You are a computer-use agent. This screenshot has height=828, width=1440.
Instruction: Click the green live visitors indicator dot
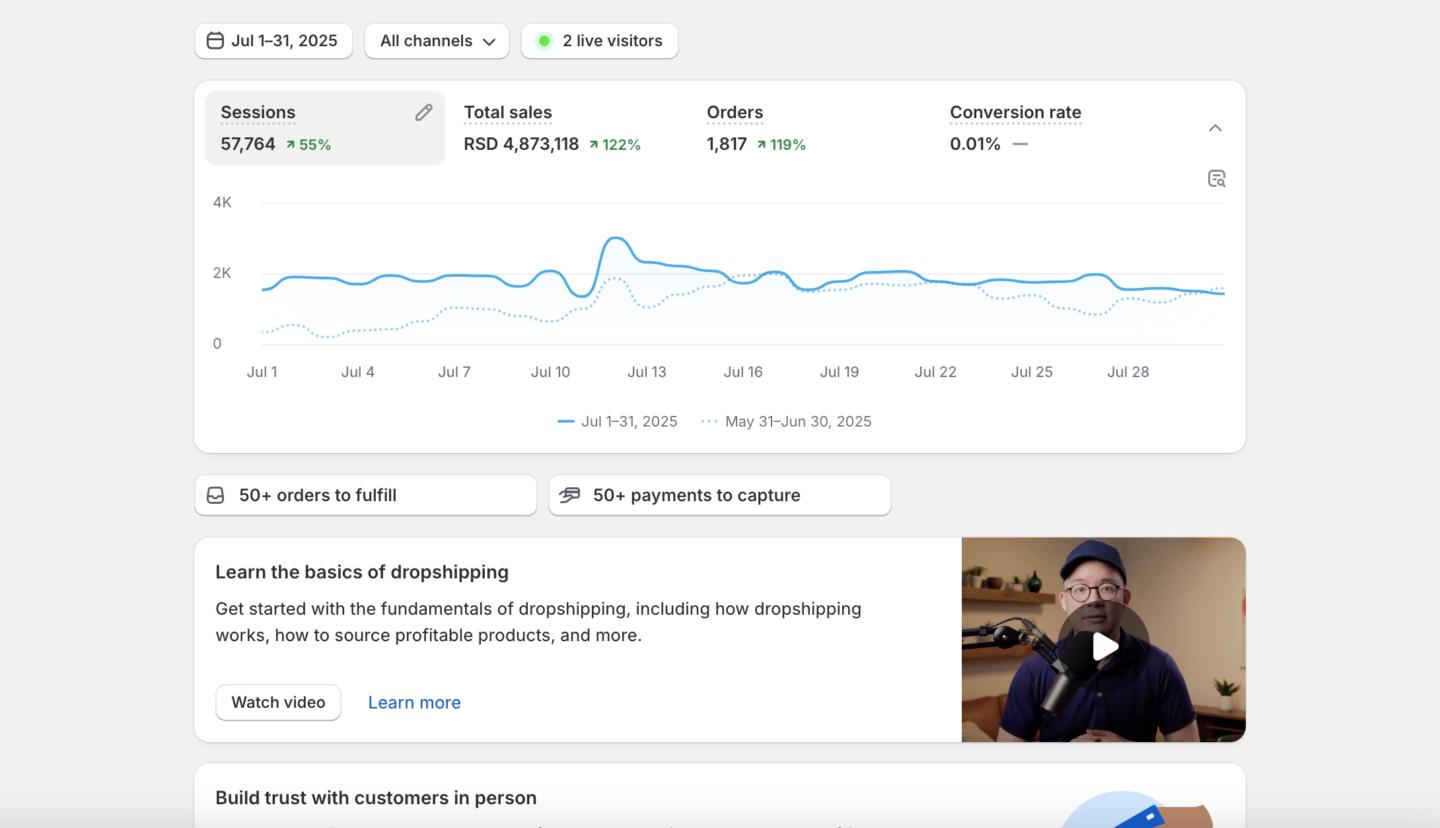[x=544, y=41]
